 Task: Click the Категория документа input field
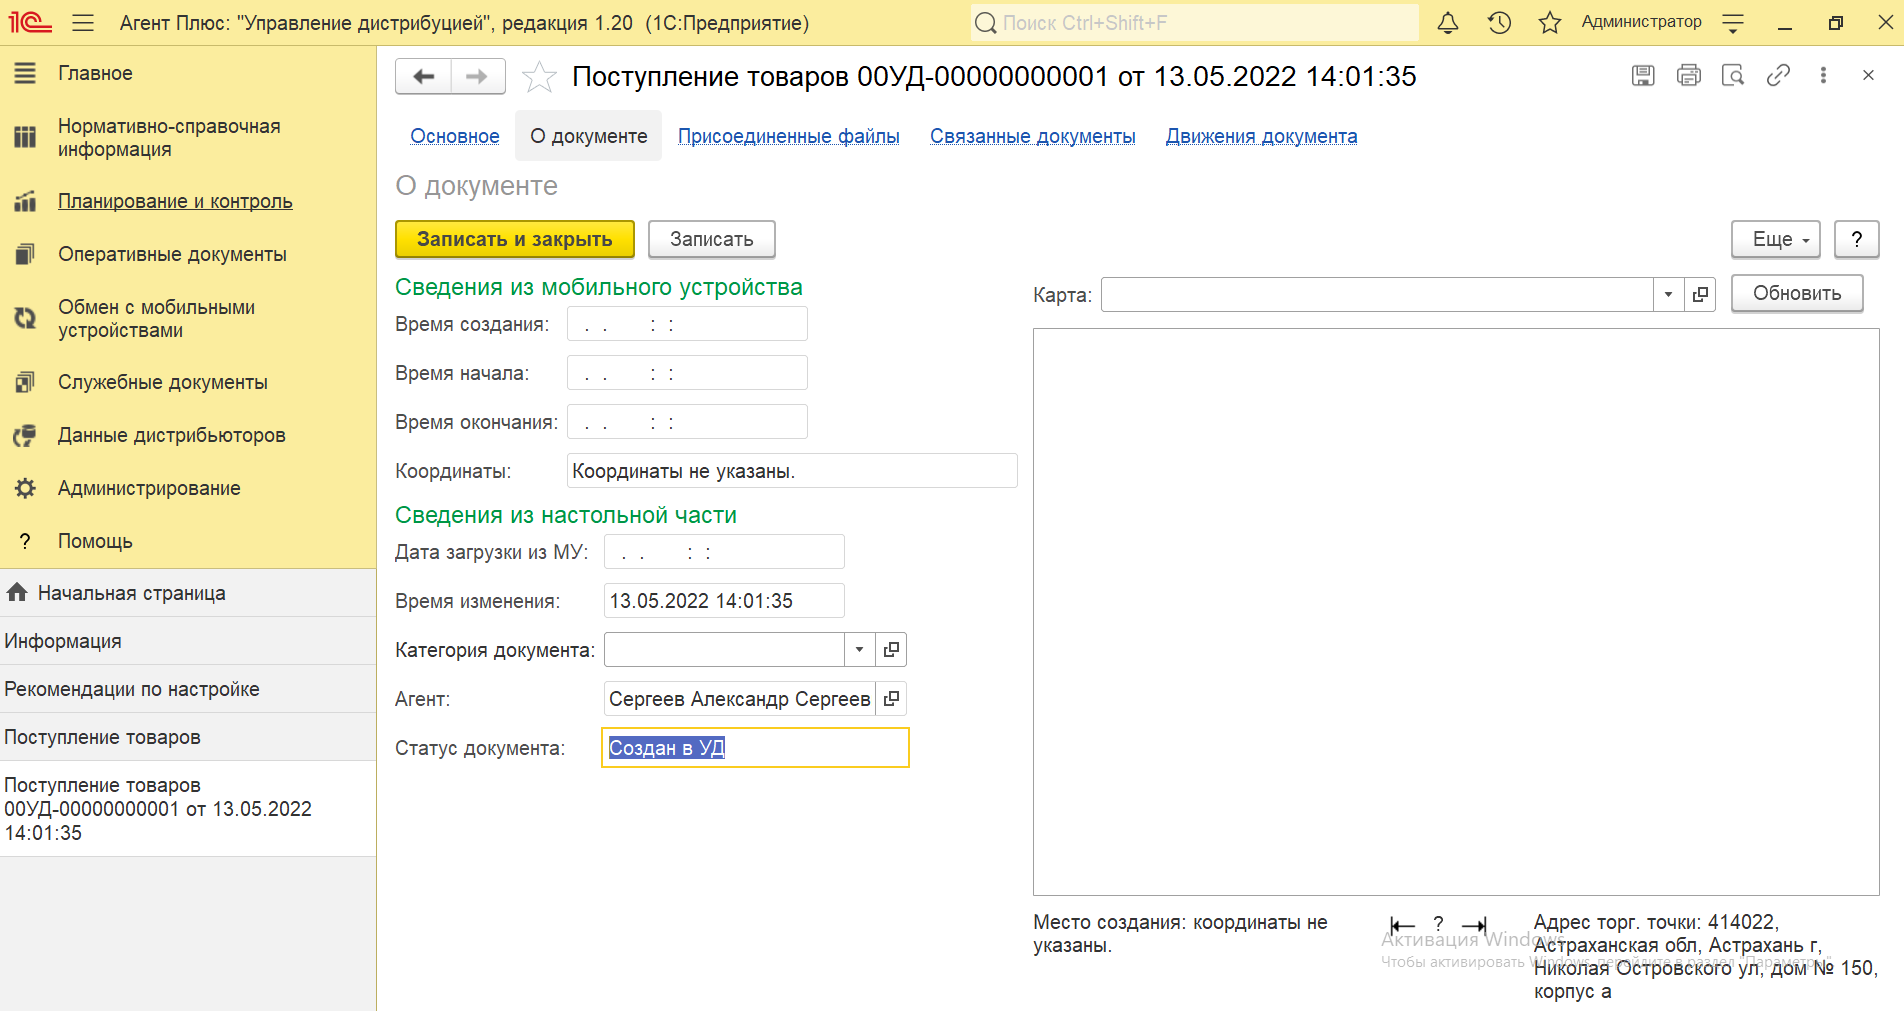coord(724,650)
